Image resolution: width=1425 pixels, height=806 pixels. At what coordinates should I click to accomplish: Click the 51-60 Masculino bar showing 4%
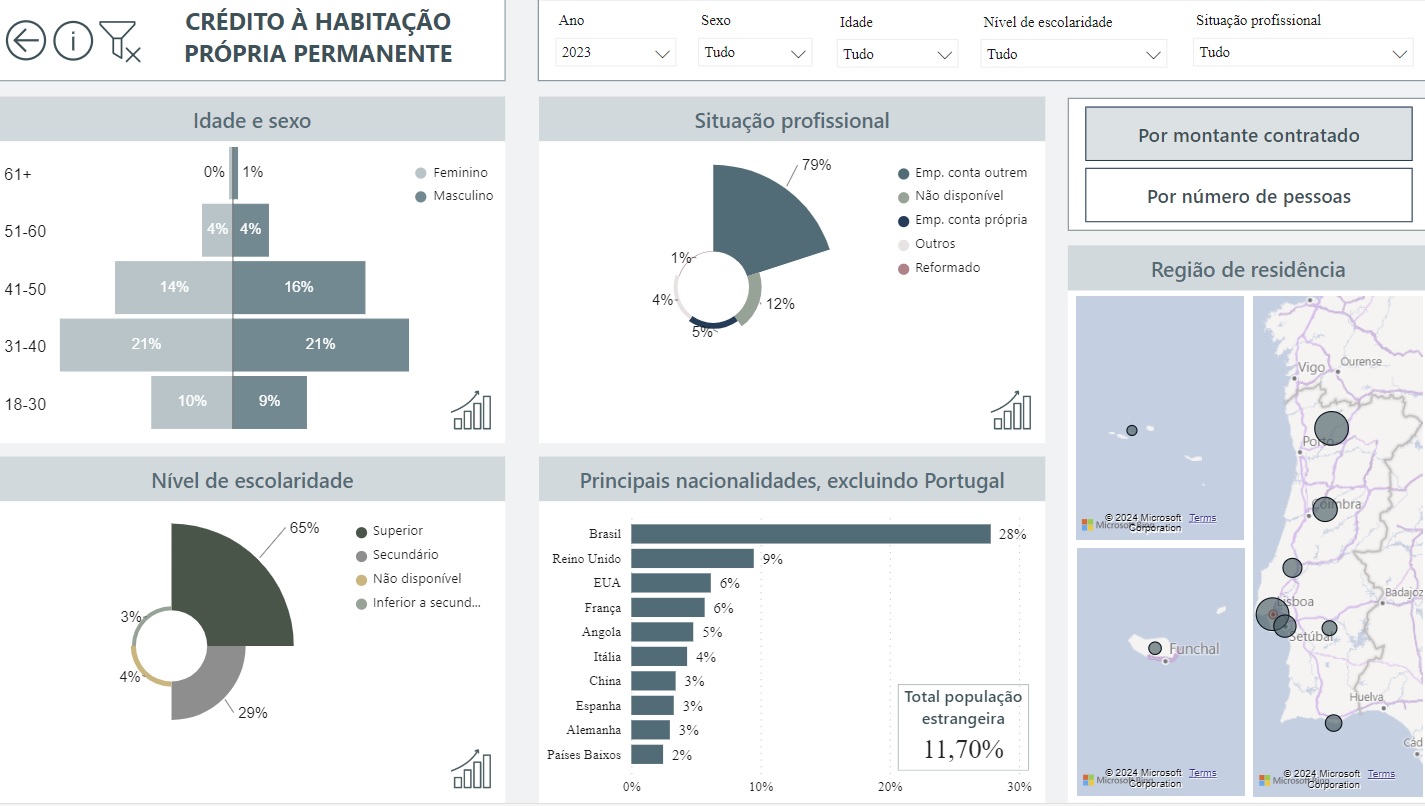(x=251, y=230)
